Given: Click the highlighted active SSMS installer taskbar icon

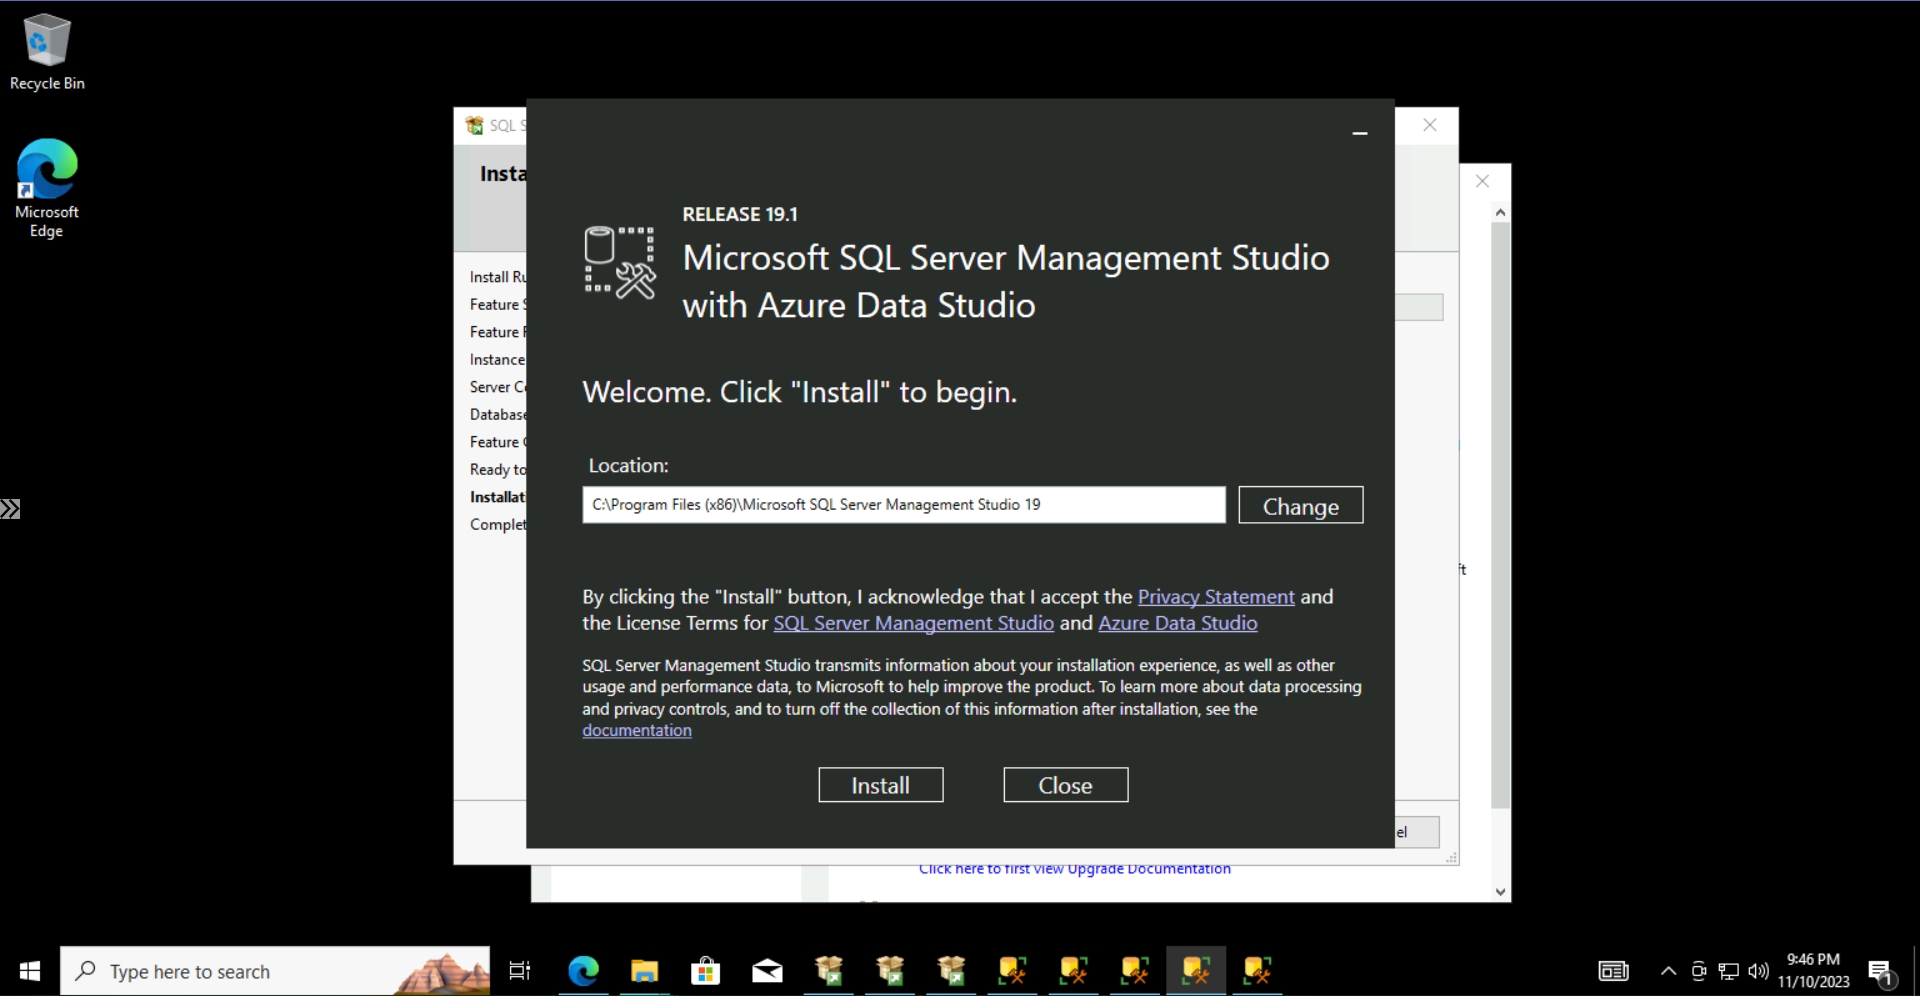Looking at the screenshot, I should (x=1196, y=971).
